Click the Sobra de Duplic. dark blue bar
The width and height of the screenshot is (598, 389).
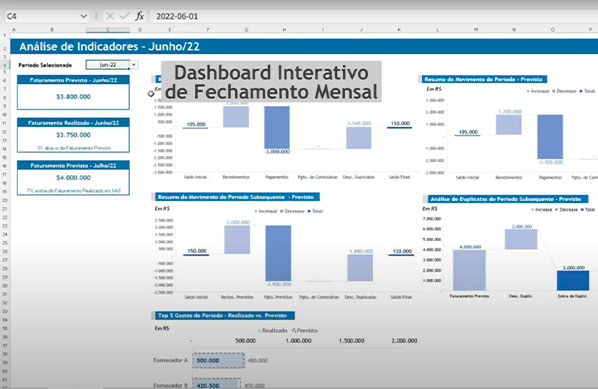pyautogui.click(x=573, y=280)
